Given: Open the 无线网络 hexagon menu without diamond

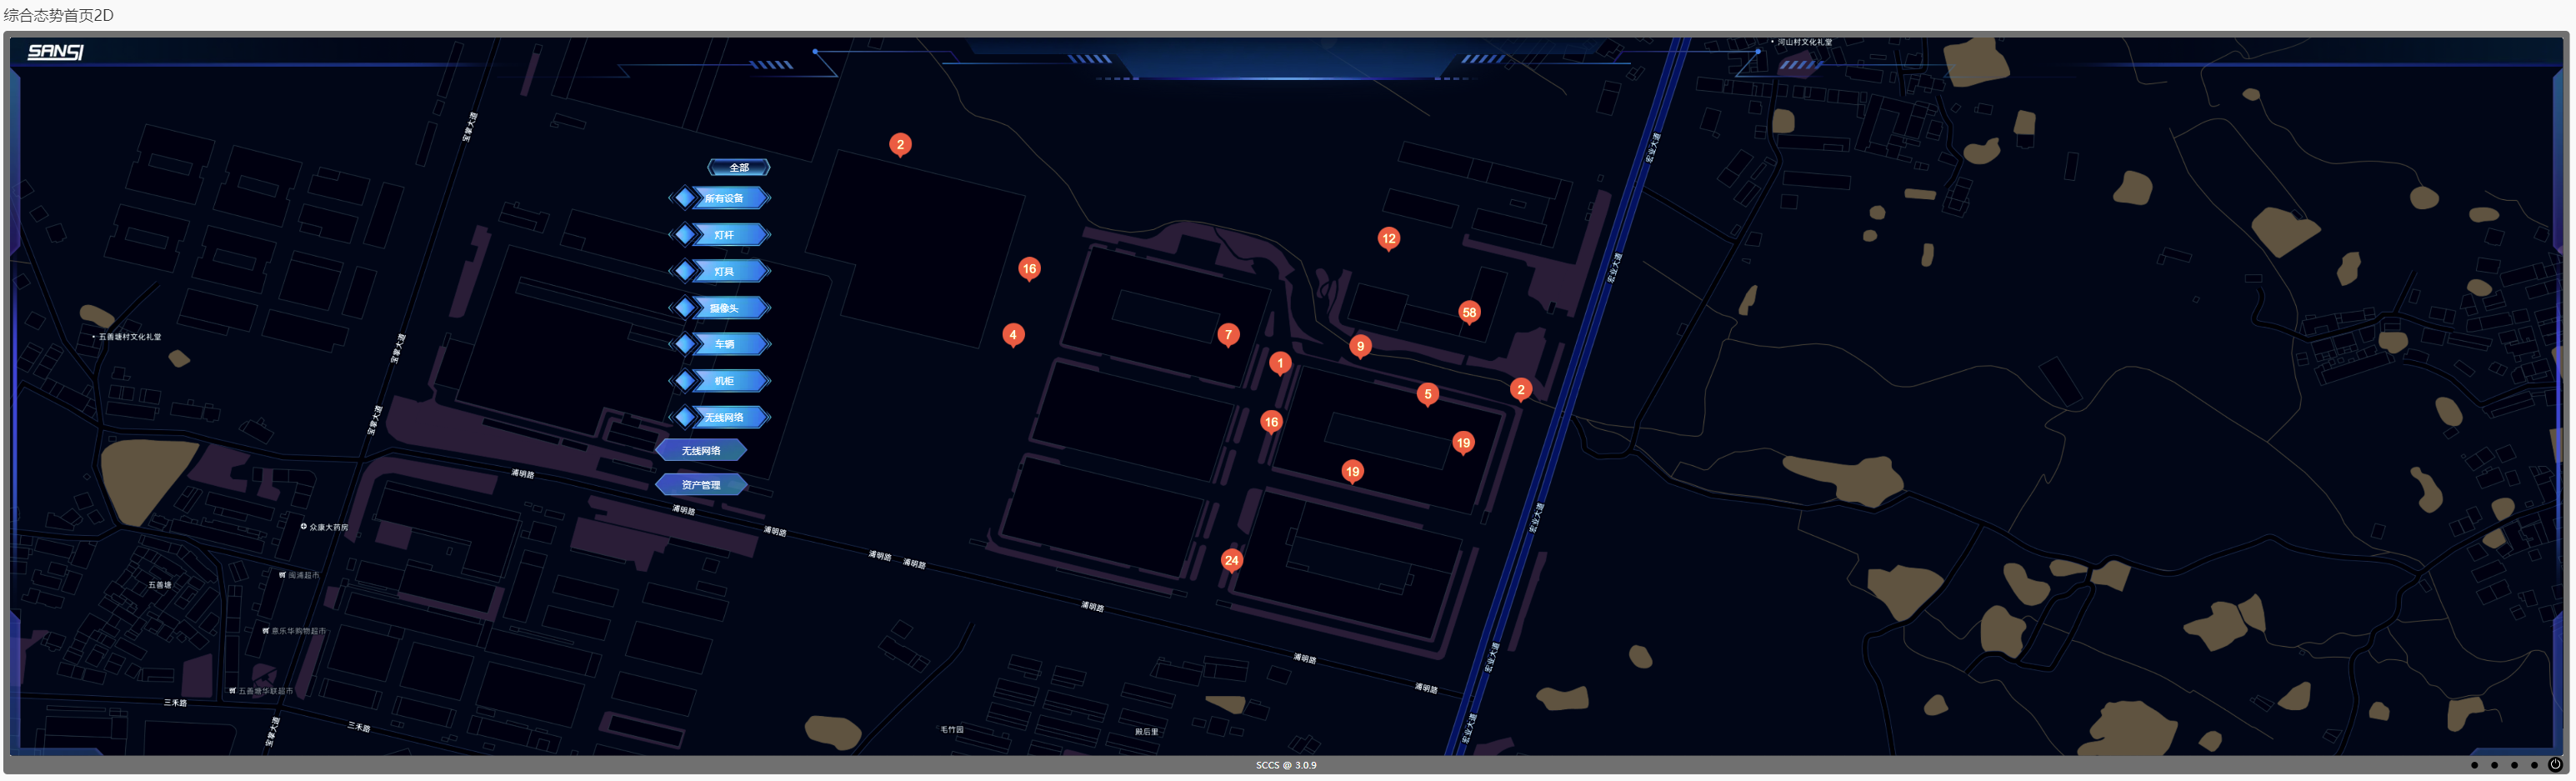Looking at the screenshot, I should 701,451.
